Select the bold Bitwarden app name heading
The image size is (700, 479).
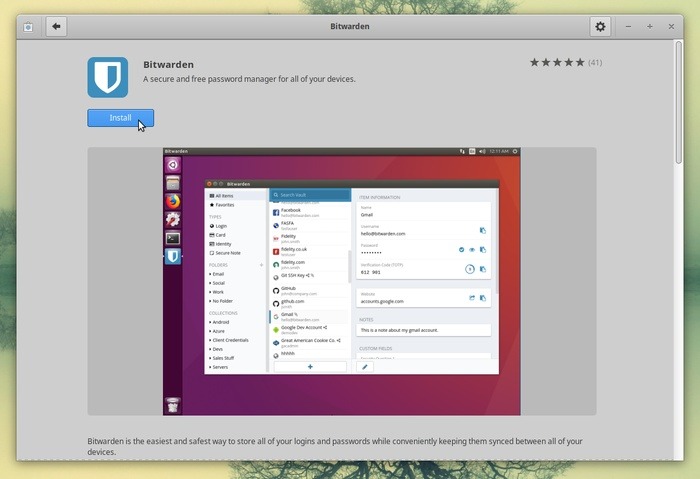(x=168, y=65)
